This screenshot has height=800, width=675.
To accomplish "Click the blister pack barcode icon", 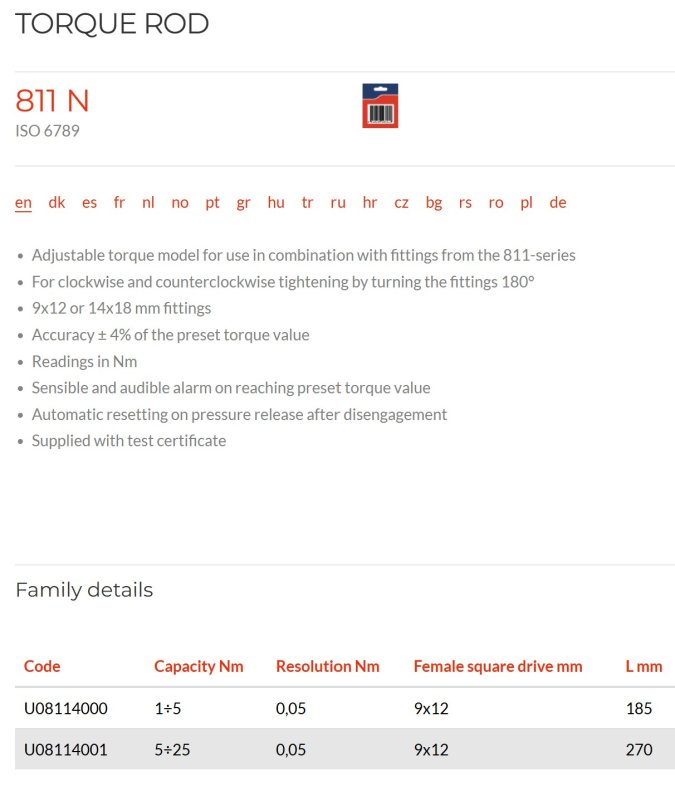I will [380, 106].
